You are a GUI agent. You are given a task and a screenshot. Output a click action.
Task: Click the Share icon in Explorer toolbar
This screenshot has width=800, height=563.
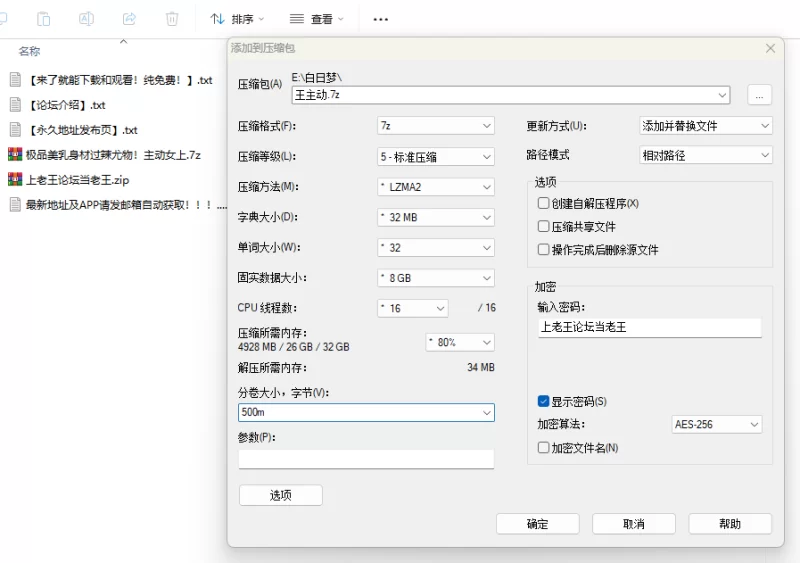click(x=129, y=19)
